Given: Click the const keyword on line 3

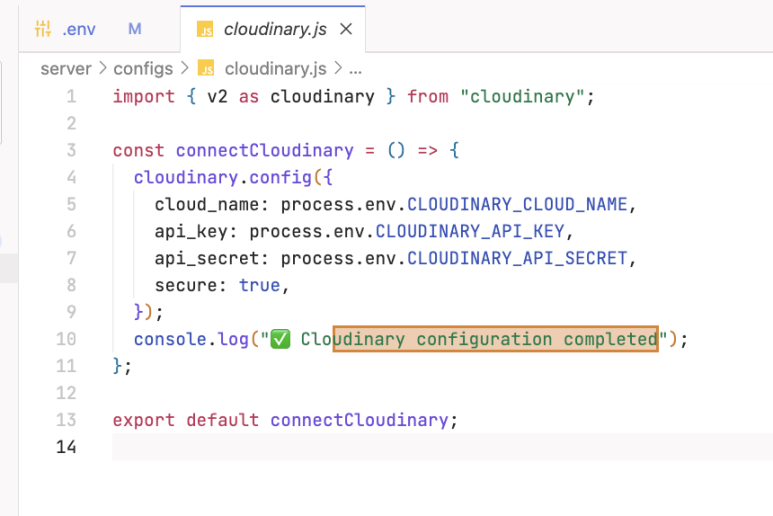Looking at the screenshot, I should point(139,150).
